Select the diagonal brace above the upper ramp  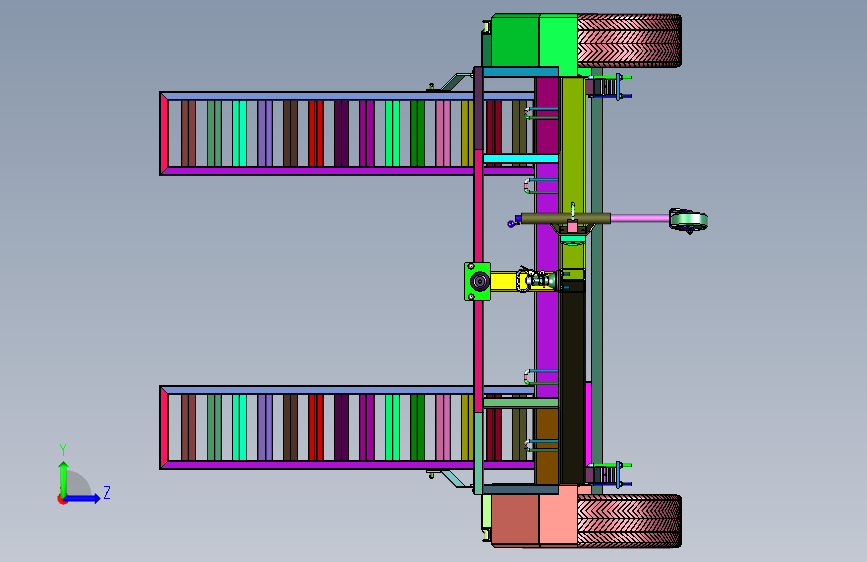pos(456,81)
